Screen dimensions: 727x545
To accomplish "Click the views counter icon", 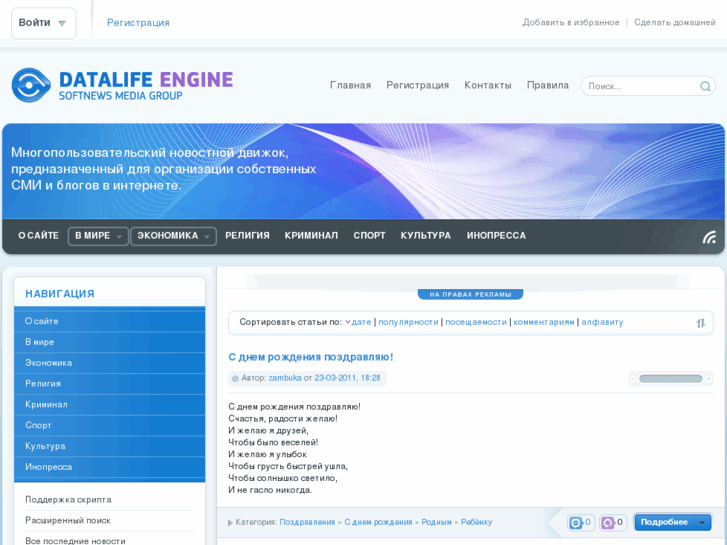I will point(576,523).
